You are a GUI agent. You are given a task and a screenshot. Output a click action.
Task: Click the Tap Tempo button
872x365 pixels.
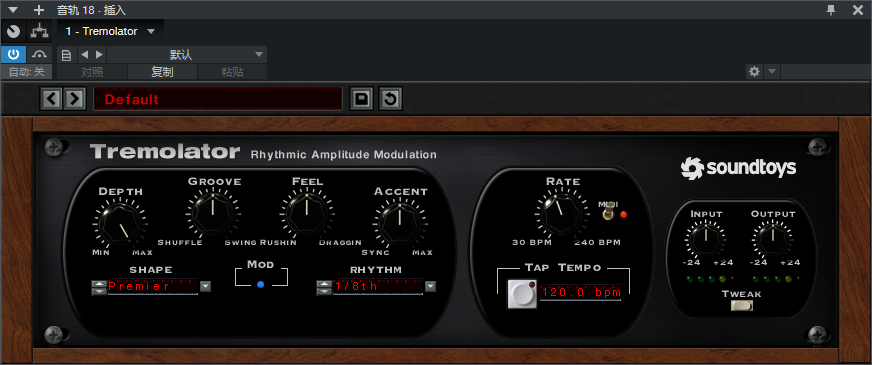[522, 293]
